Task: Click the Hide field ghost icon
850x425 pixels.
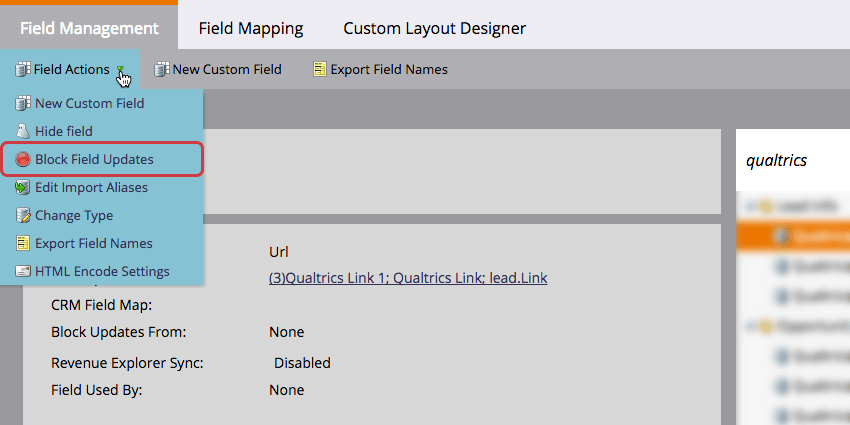Action: [23, 131]
